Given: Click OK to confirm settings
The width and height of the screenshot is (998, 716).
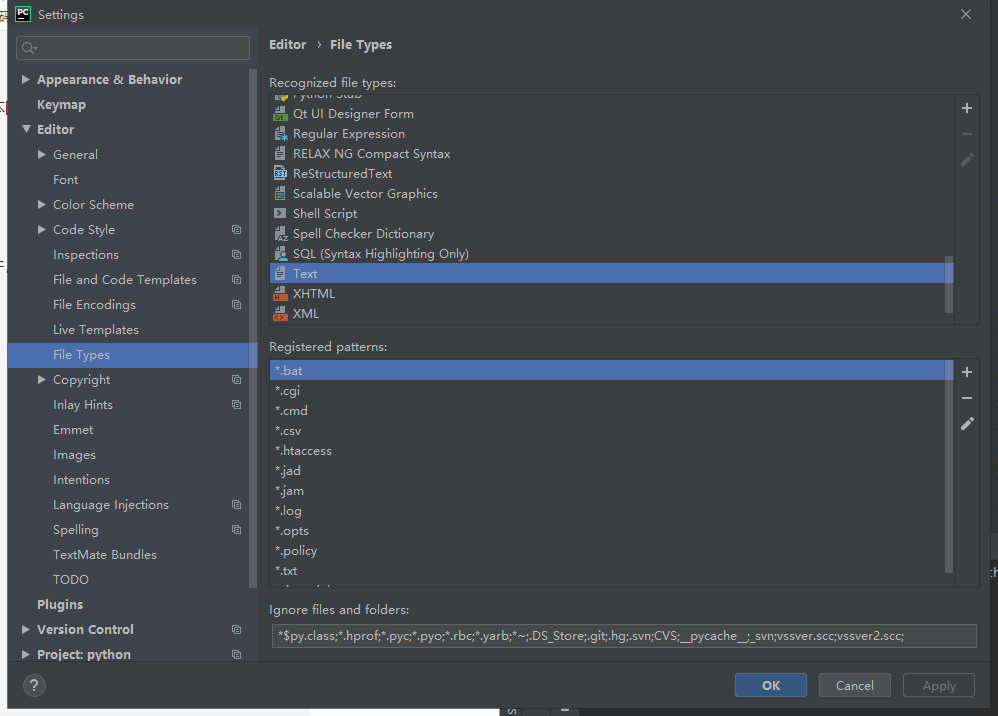Looking at the screenshot, I should pyautogui.click(x=771, y=685).
